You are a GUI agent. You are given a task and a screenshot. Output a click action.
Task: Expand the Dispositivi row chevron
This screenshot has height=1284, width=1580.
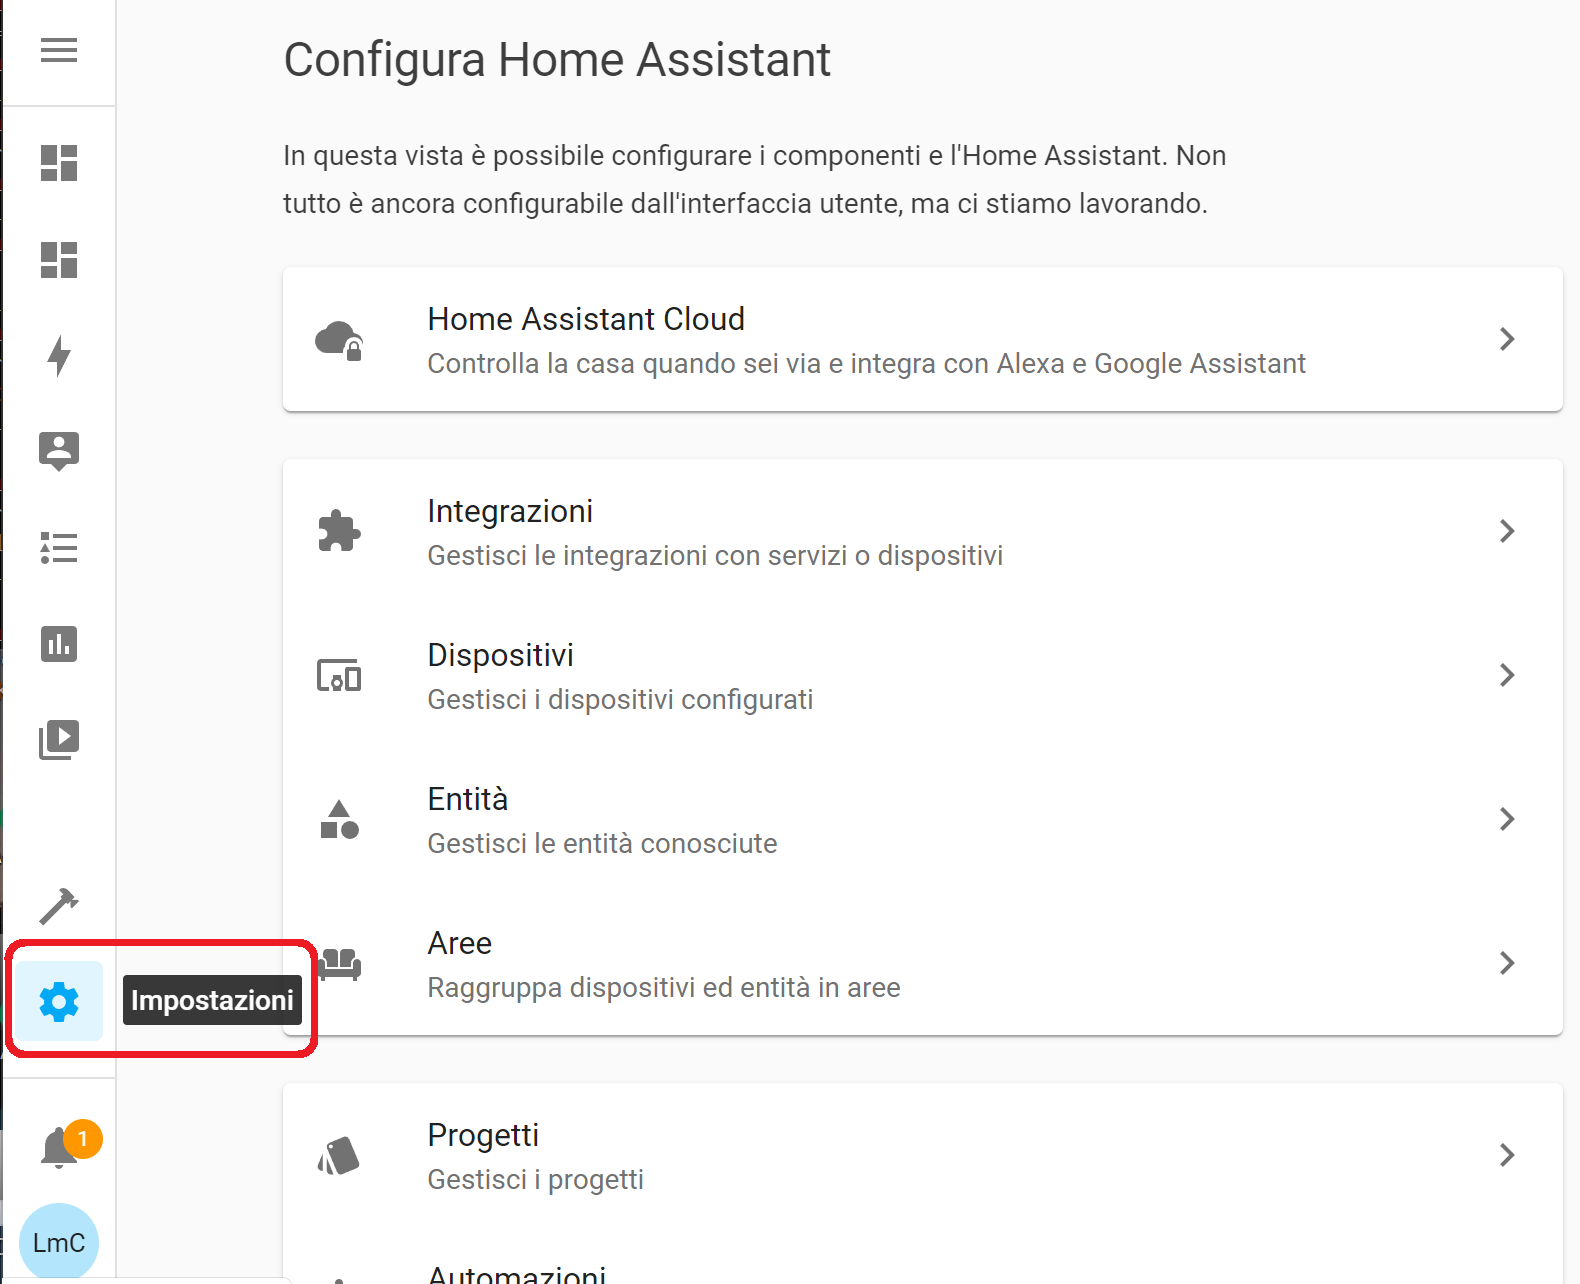1506,675
